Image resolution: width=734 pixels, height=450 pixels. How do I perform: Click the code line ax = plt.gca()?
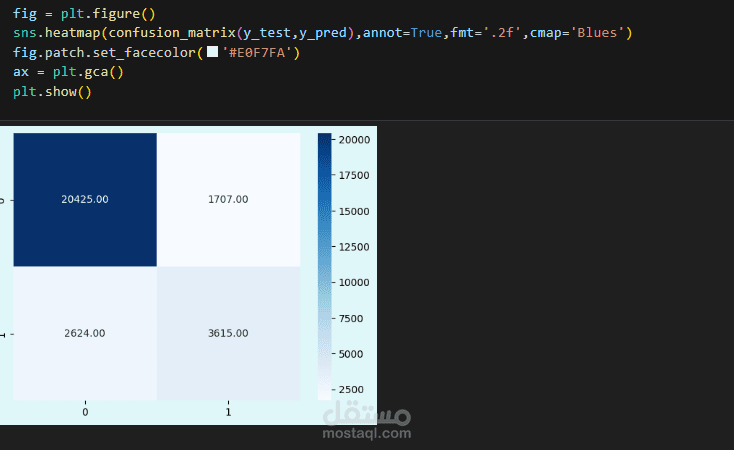[68, 72]
